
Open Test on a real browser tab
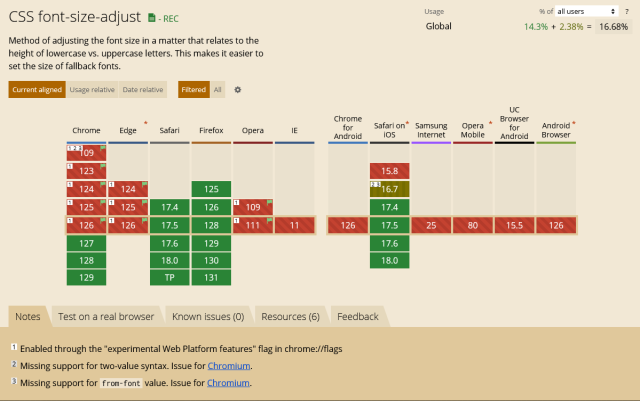coord(106,316)
